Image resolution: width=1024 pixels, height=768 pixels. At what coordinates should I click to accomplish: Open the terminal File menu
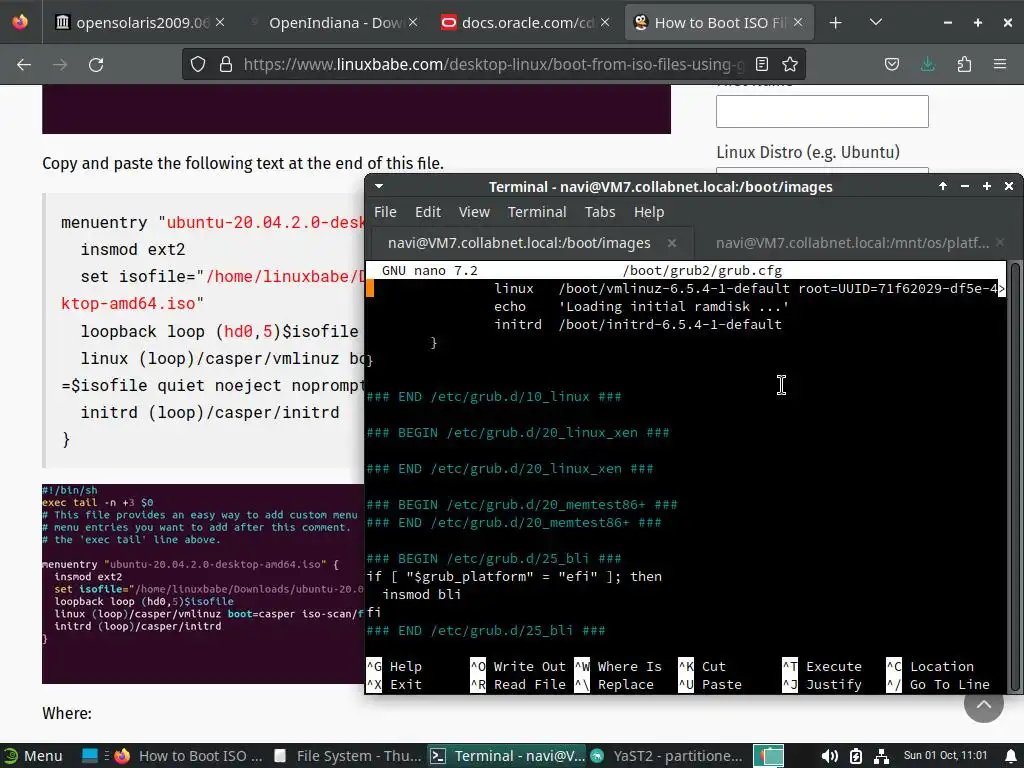(385, 212)
